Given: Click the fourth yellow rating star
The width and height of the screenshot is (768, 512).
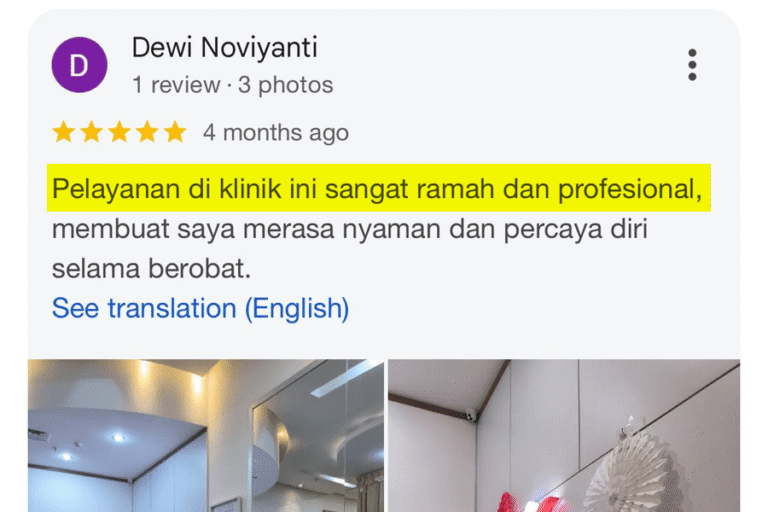Looking at the screenshot, I should click(x=147, y=132).
